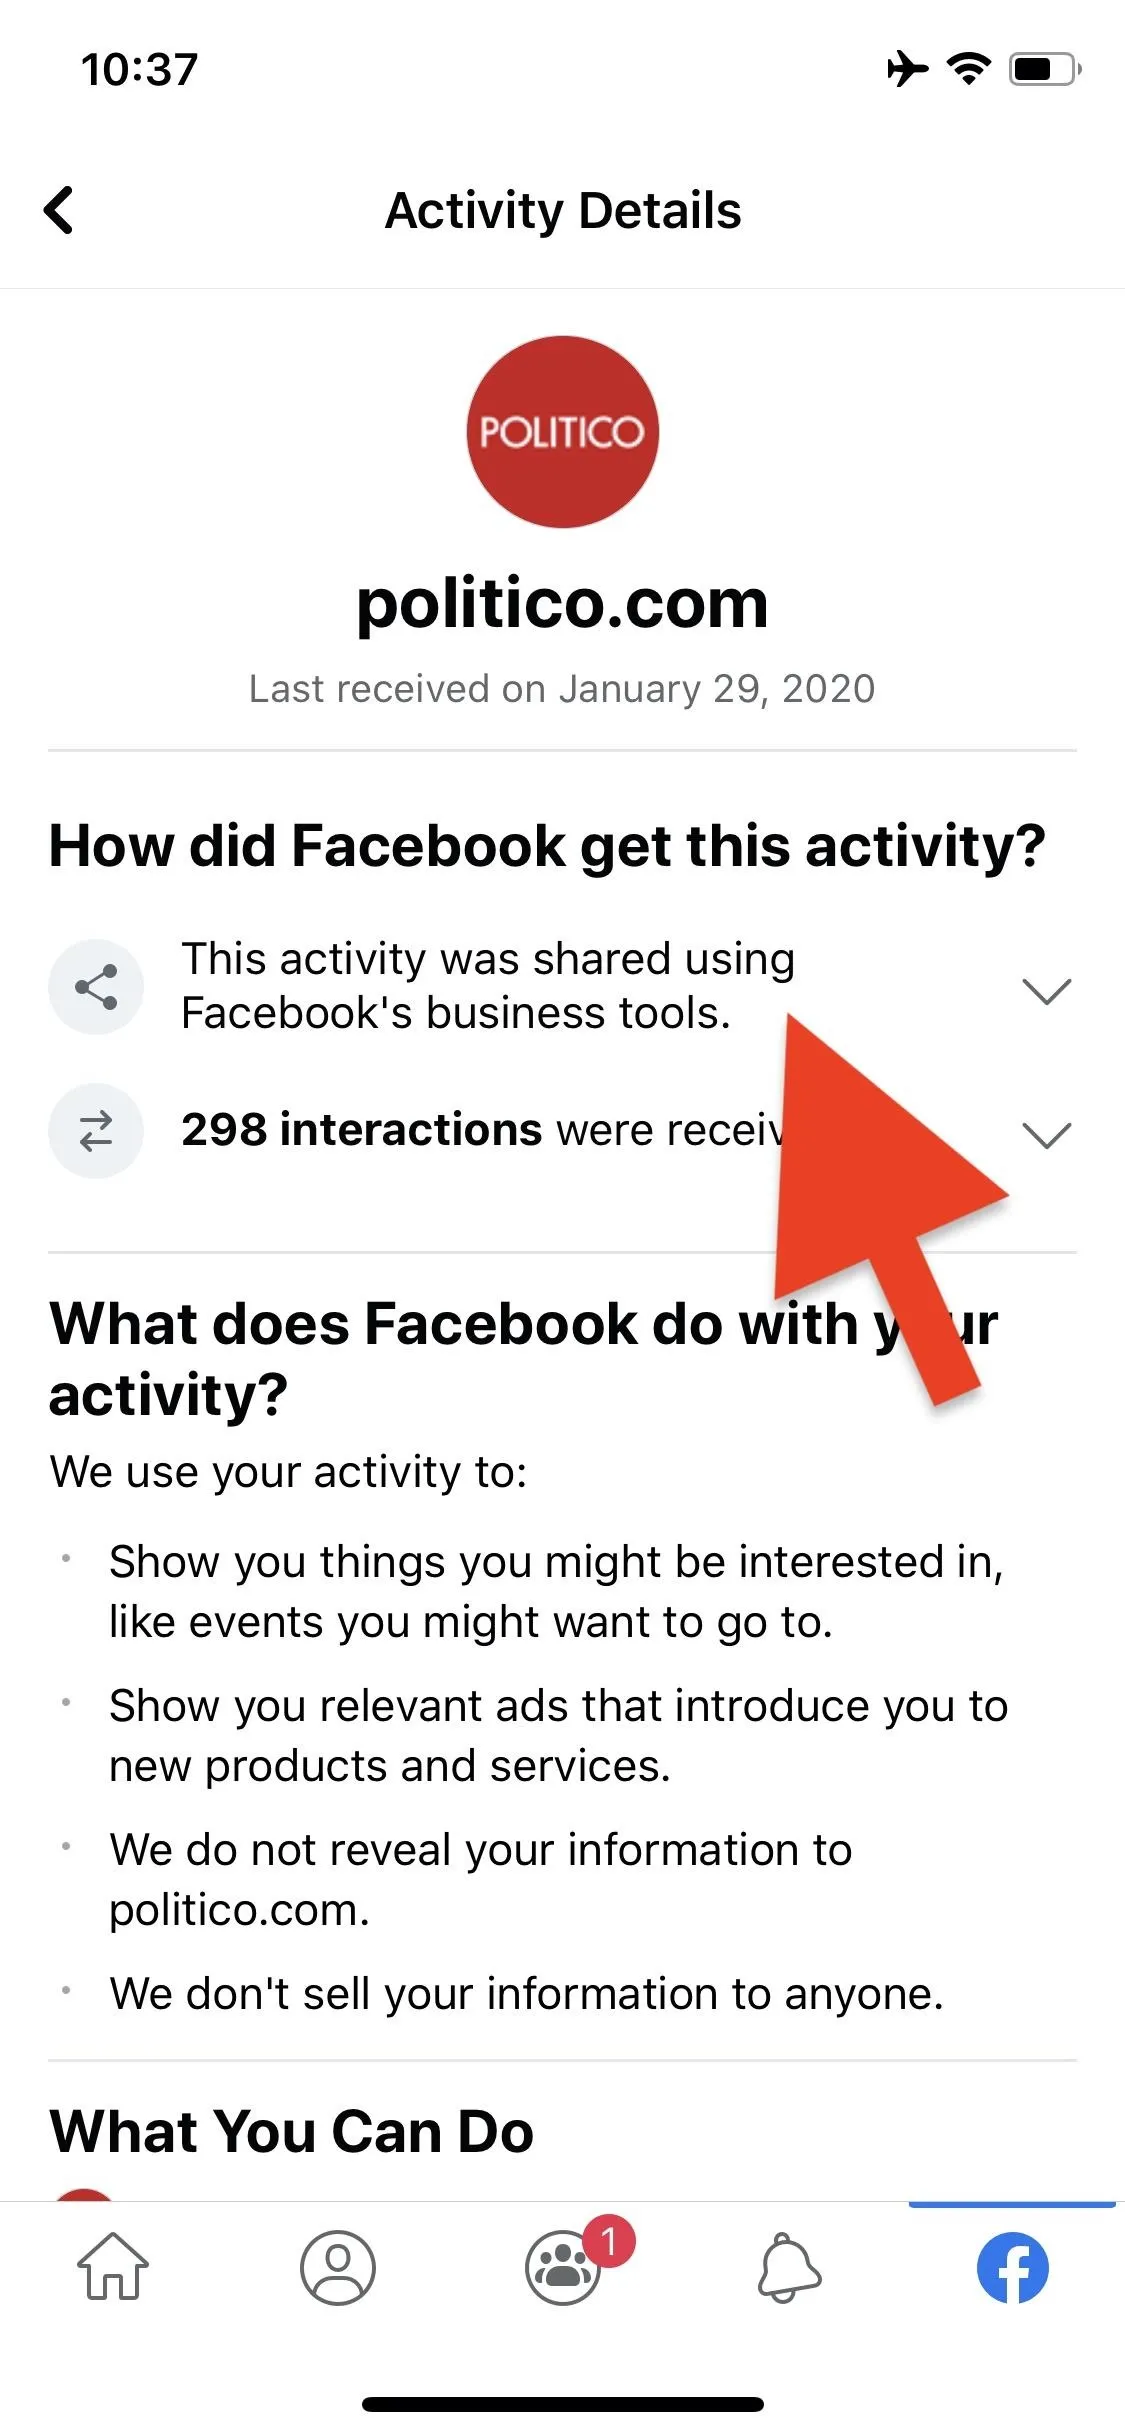This screenshot has height=2436, width=1125.
Task: Expand the business tools activity chevron
Action: pyautogui.click(x=1047, y=991)
